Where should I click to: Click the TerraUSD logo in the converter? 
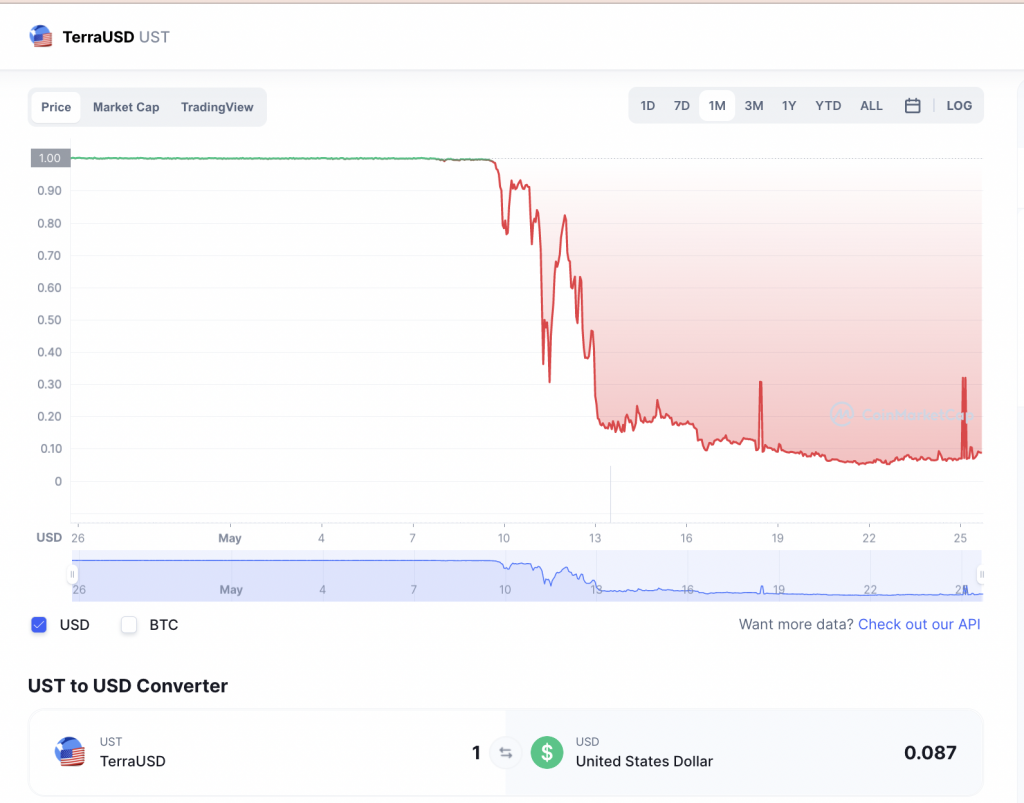[x=70, y=752]
